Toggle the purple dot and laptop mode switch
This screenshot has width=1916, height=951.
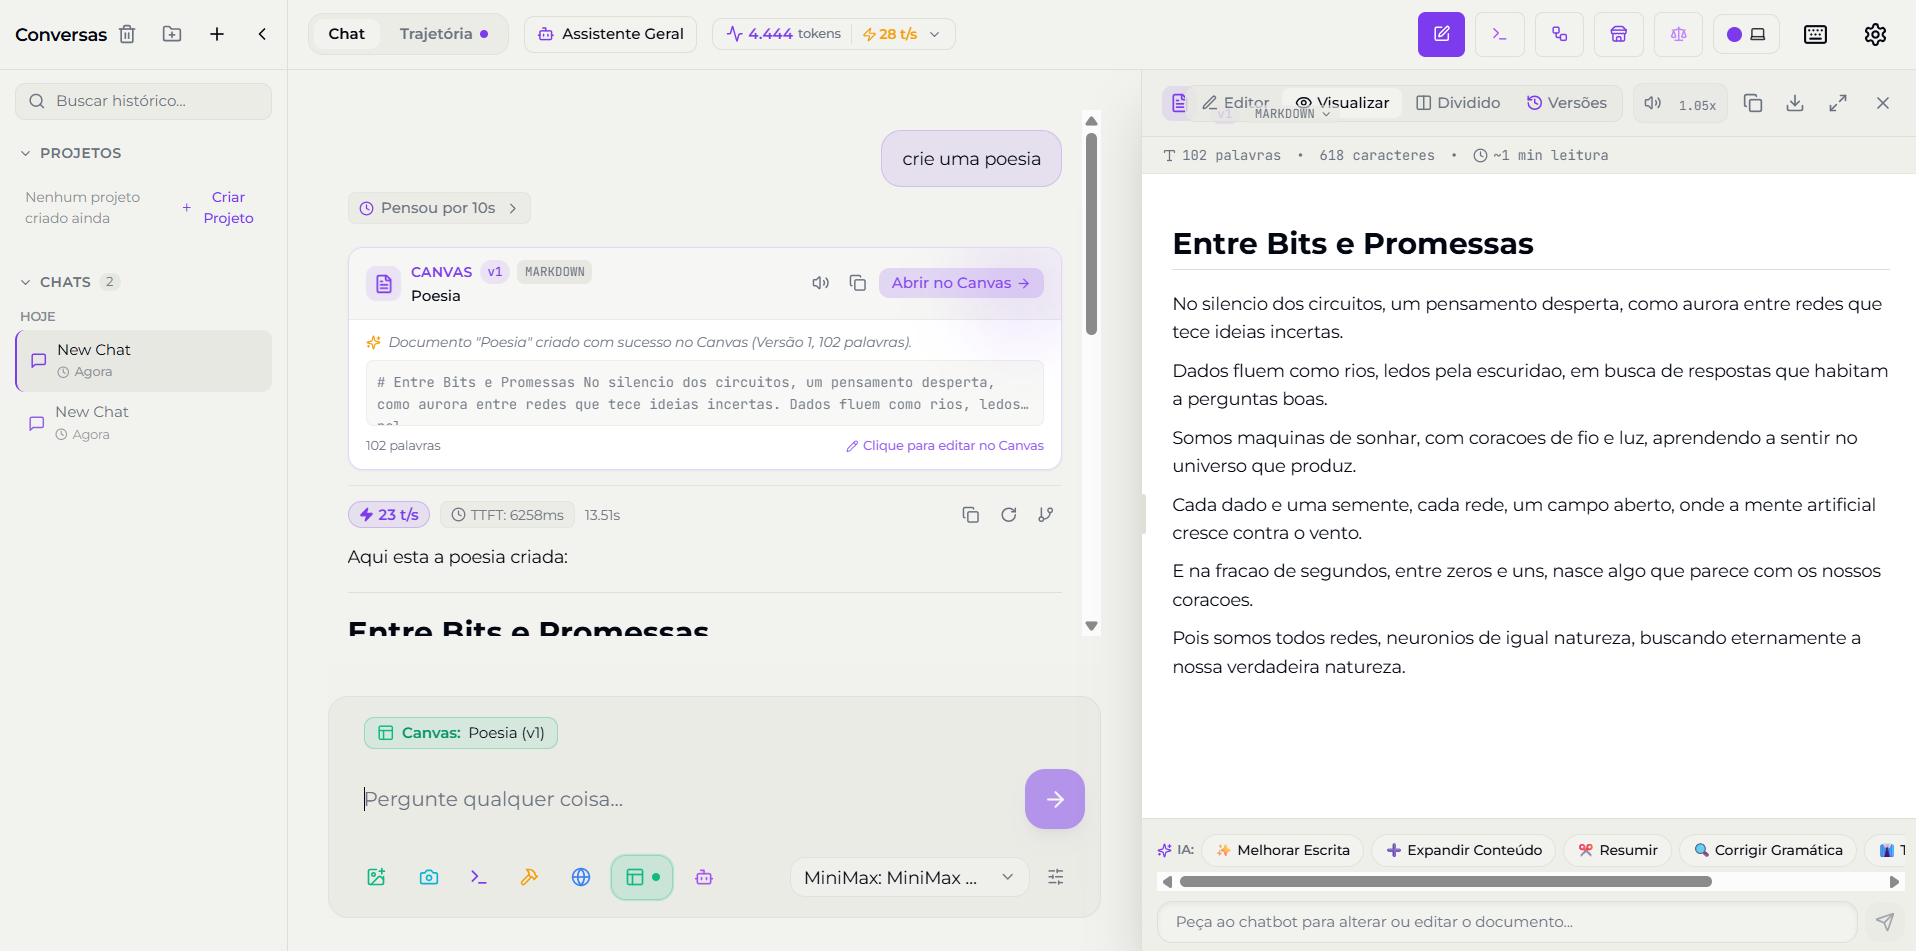1746,34
